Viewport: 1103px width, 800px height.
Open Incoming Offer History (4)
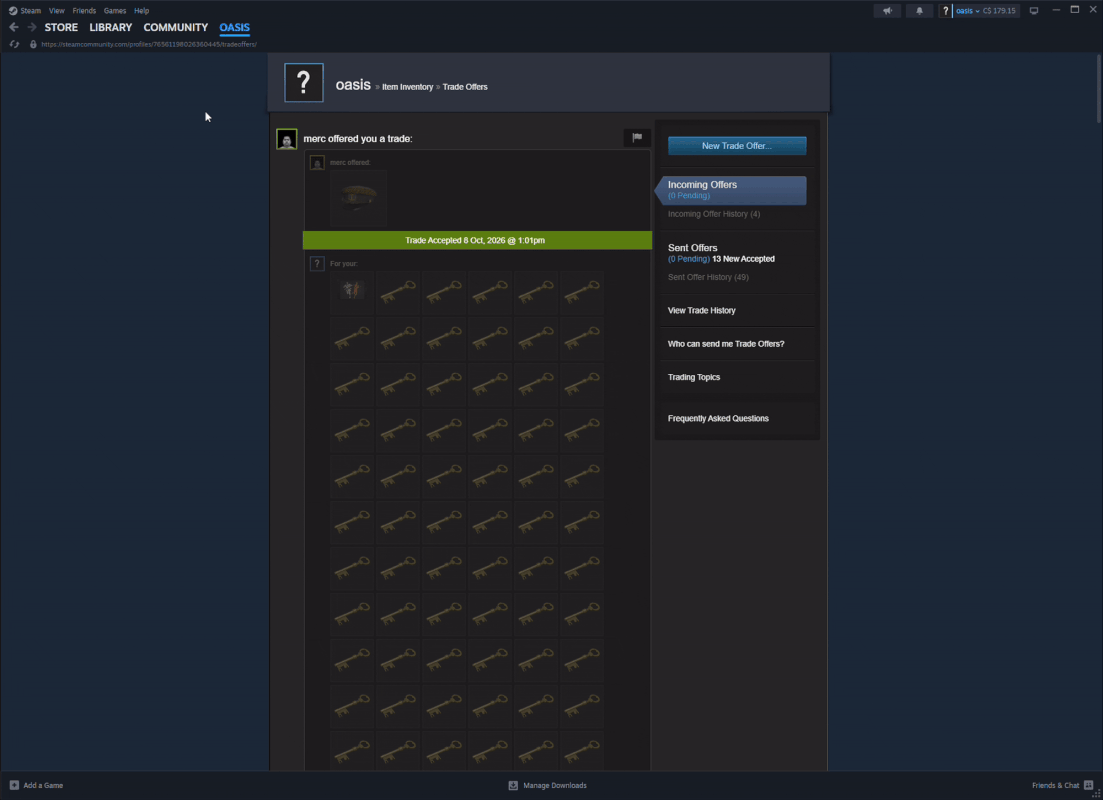click(x=713, y=214)
